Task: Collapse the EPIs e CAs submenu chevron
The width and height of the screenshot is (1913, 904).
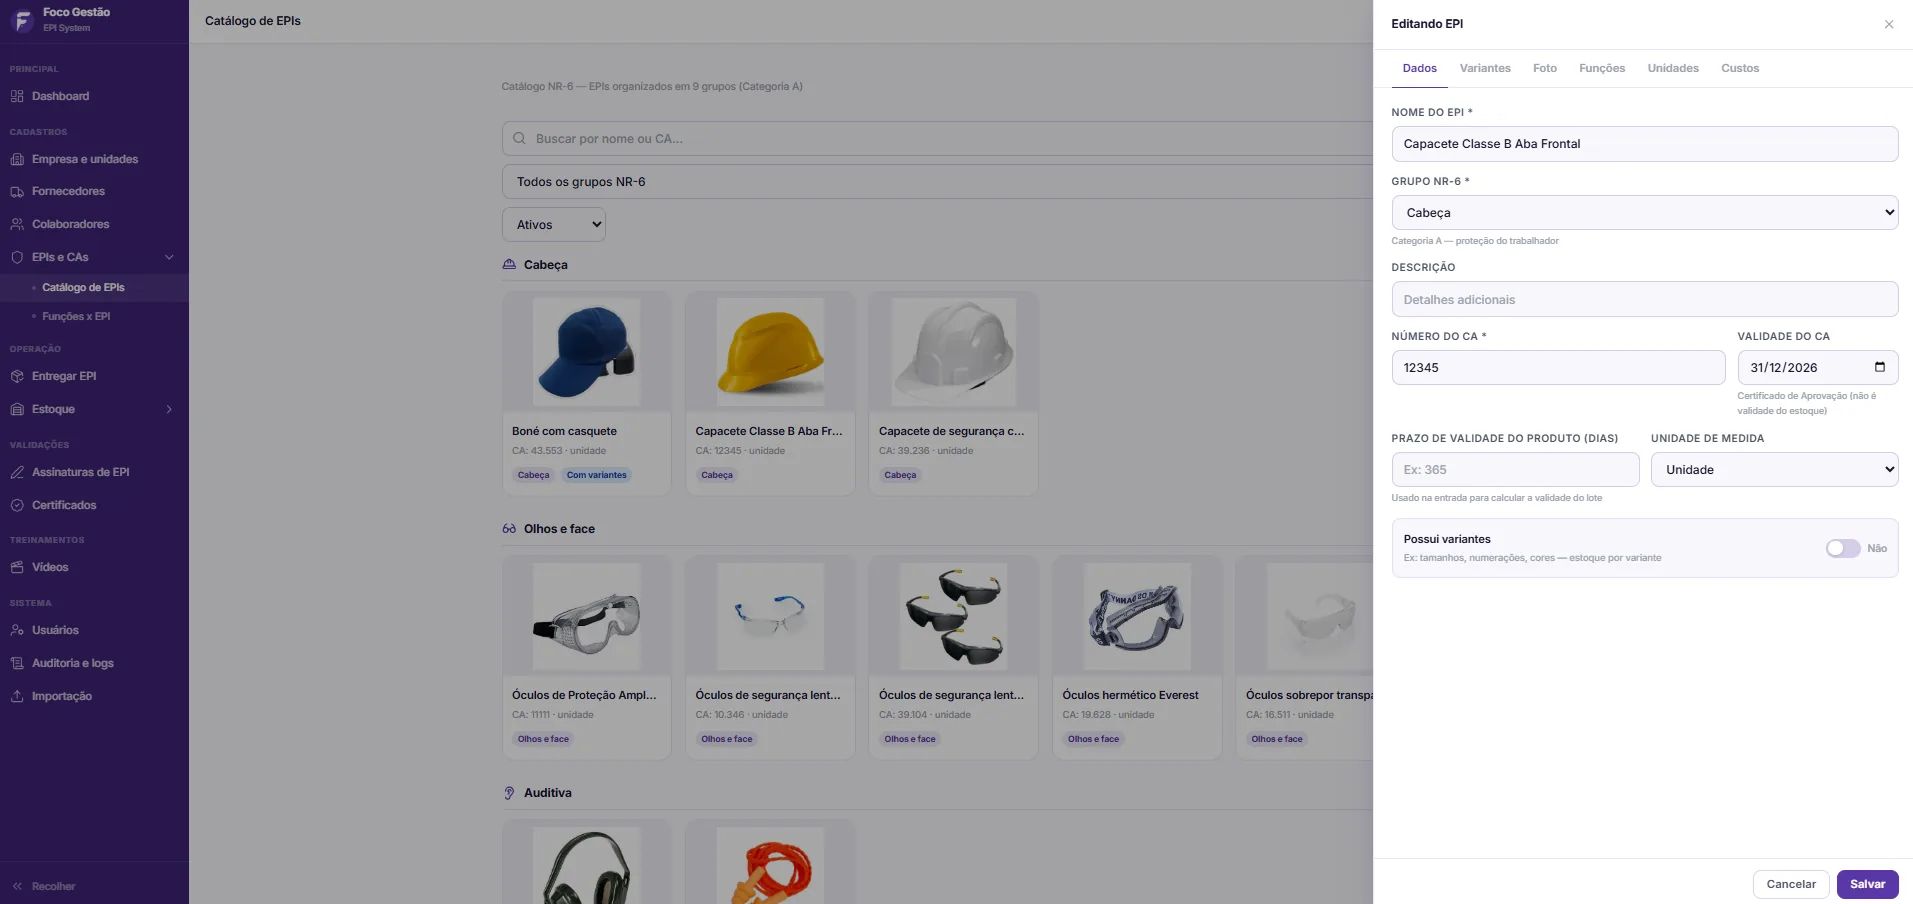Action: [x=169, y=257]
